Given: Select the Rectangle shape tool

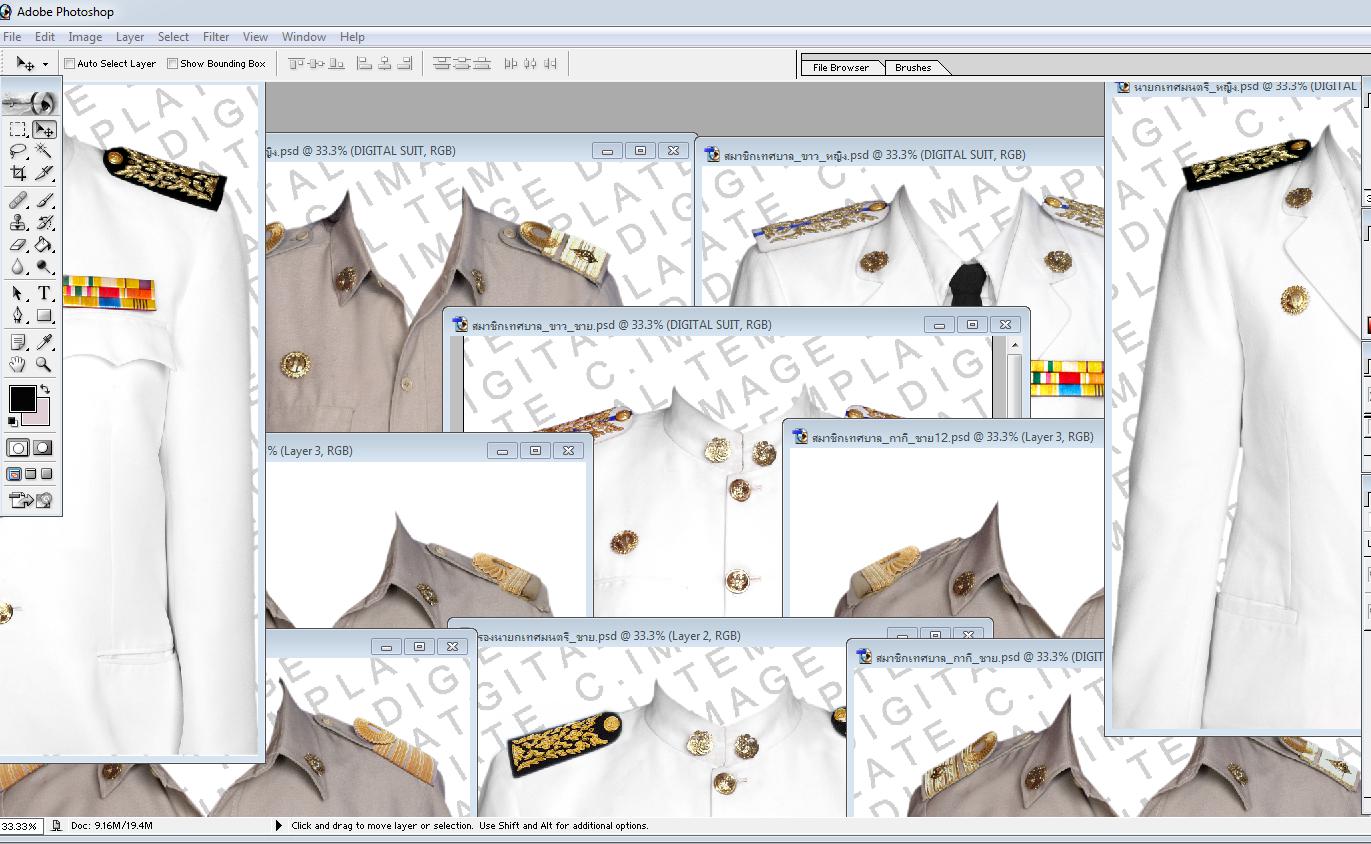Looking at the screenshot, I should pyautogui.click(x=44, y=315).
